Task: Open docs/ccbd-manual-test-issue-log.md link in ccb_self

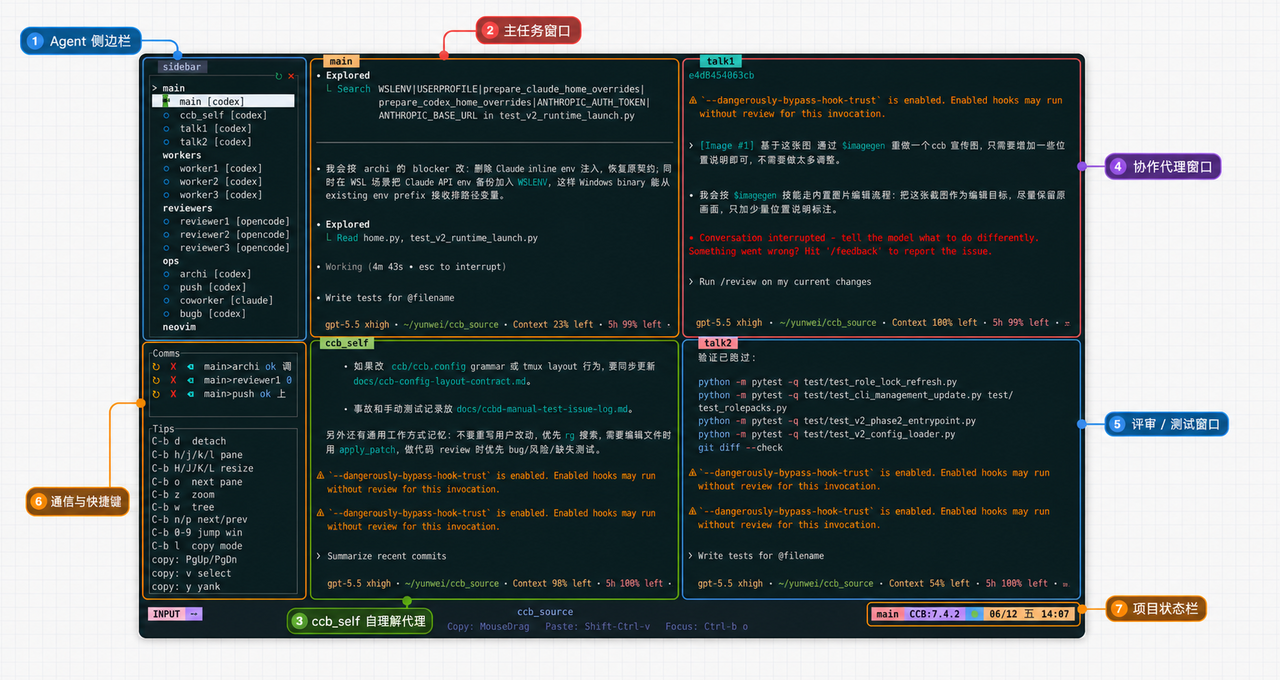Action: tap(544, 409)
